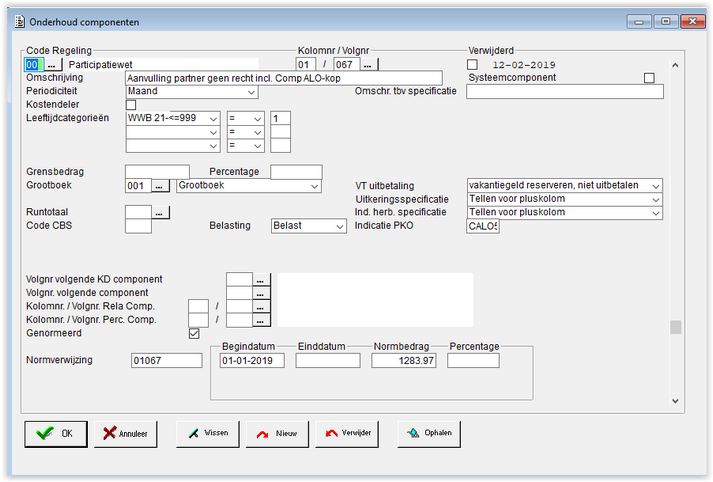Viewport: 713px width, 482px height.
Task: Open the Uitkeringsspecificatie dropdown
Action: (564, 199)
